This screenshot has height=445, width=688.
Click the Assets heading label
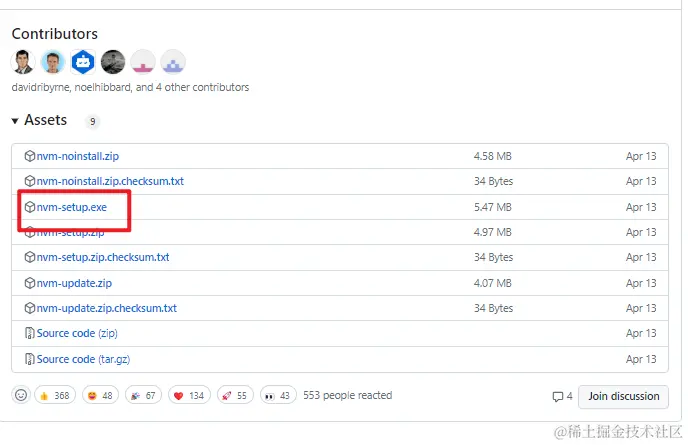[x=46, y=120]
